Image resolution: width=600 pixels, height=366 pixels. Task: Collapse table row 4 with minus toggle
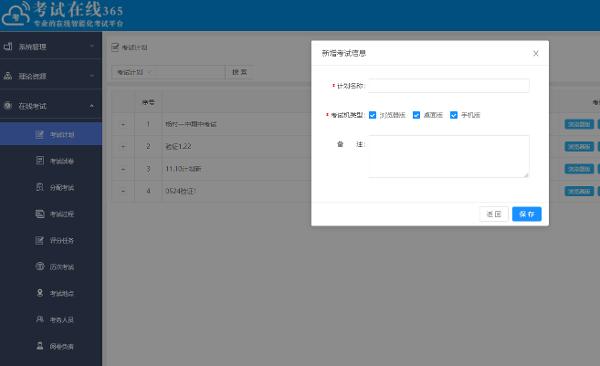123,191
